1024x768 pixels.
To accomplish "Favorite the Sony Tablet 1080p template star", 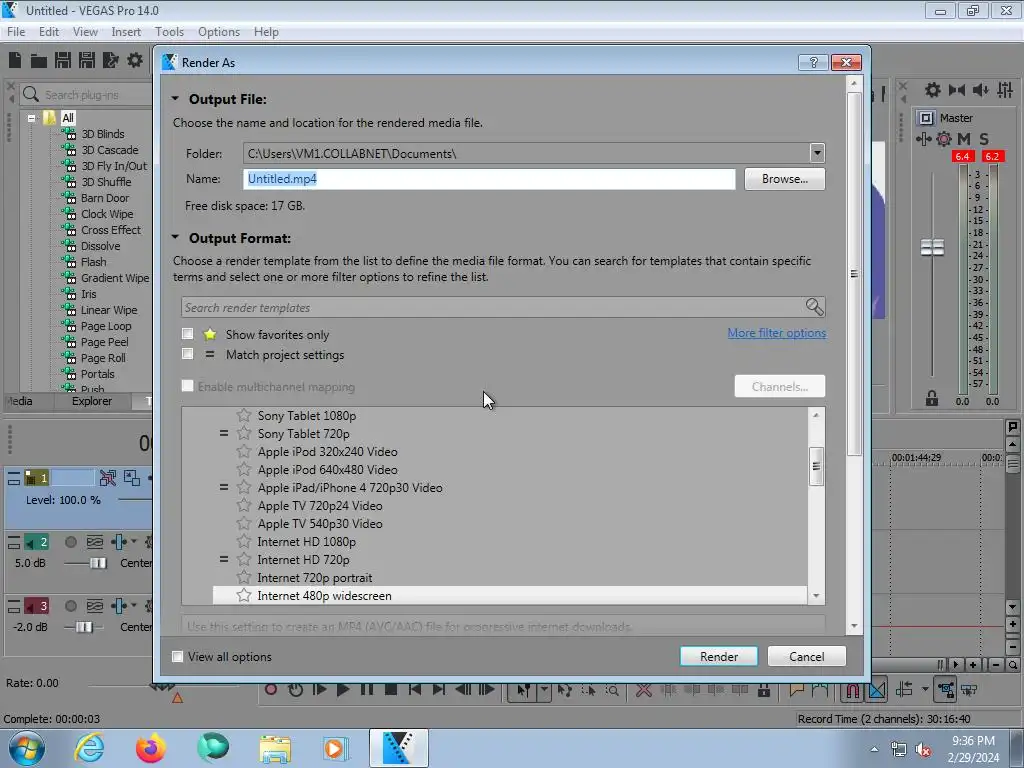I will [244, 415].
